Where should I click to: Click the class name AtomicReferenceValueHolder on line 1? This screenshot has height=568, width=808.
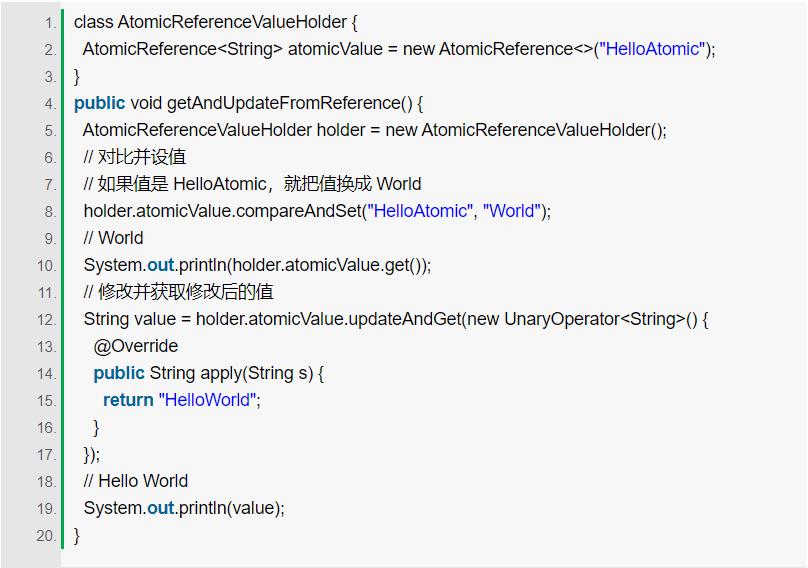click(x=234, y=22)
